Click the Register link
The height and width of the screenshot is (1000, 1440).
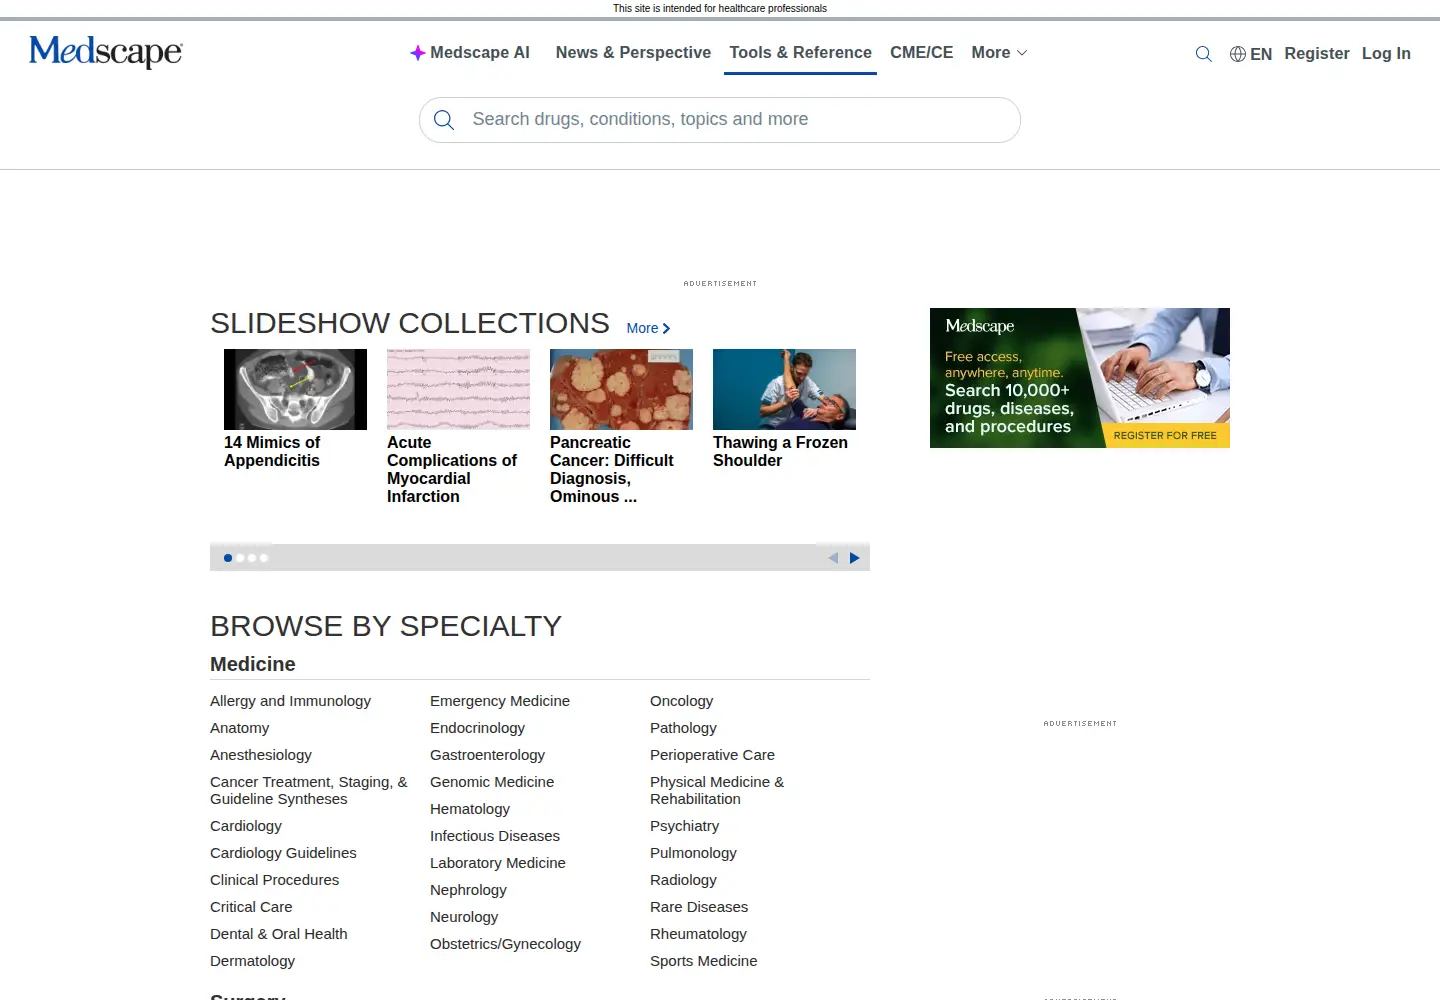[1317, 54]
